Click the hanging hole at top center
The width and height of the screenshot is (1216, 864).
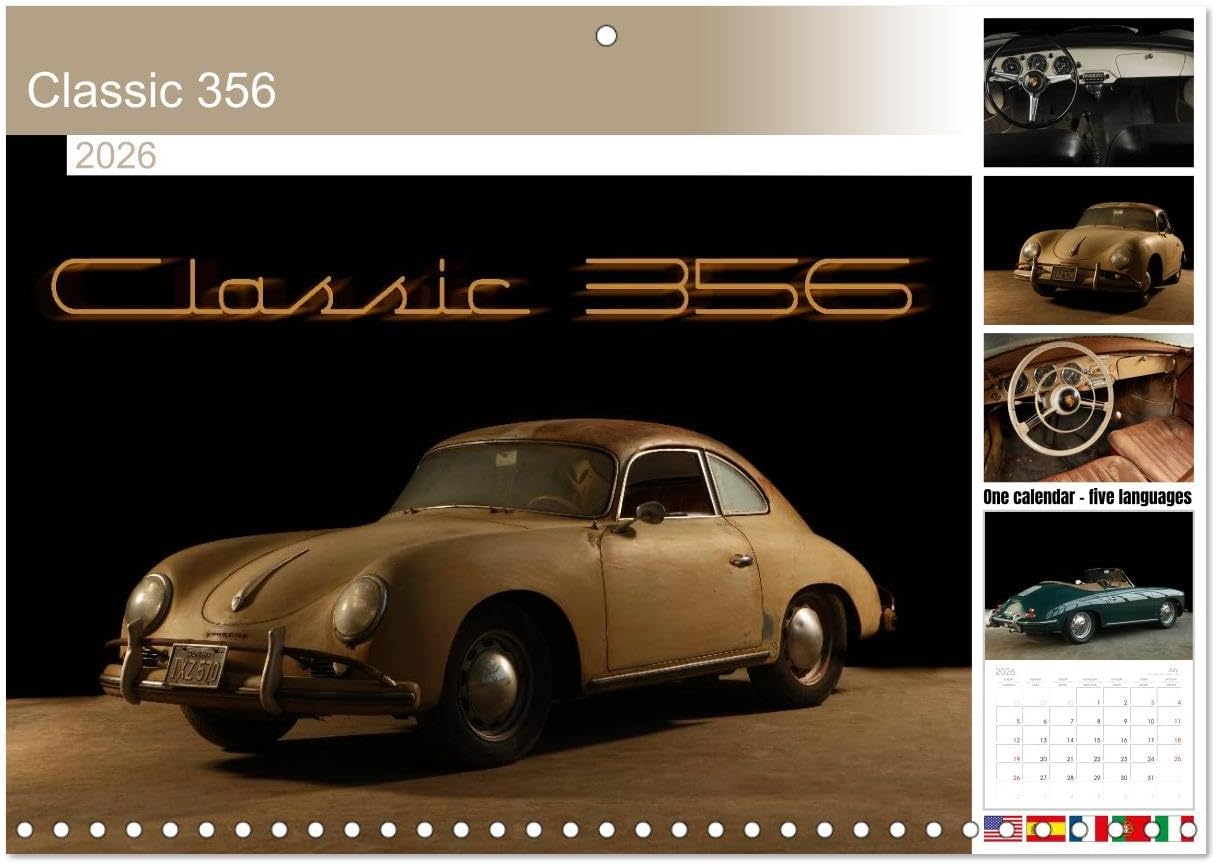point(606,36)
